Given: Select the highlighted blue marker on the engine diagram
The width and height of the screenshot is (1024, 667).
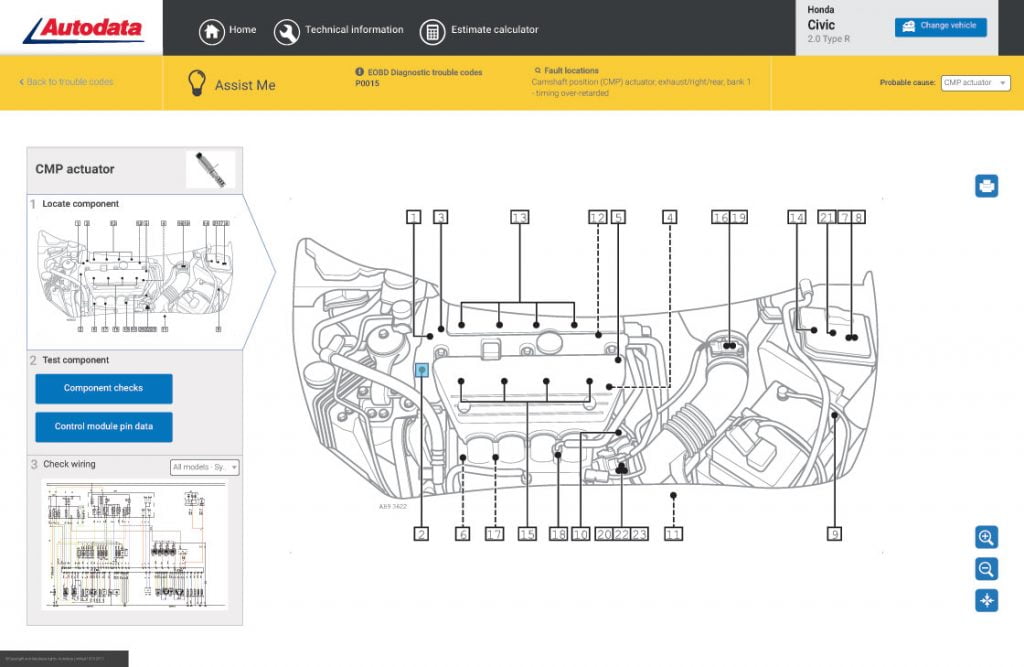Looking at the screenshot, I should 423,370.
